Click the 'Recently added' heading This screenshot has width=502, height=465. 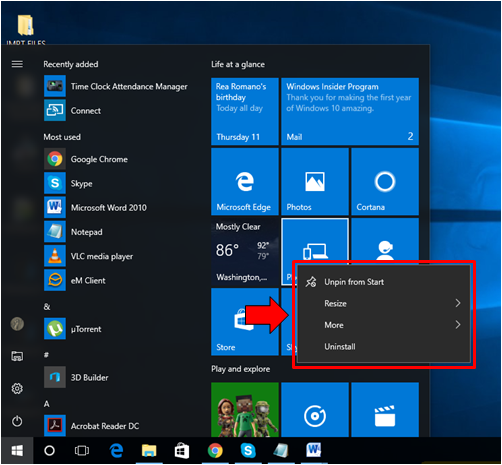[71, 64]
